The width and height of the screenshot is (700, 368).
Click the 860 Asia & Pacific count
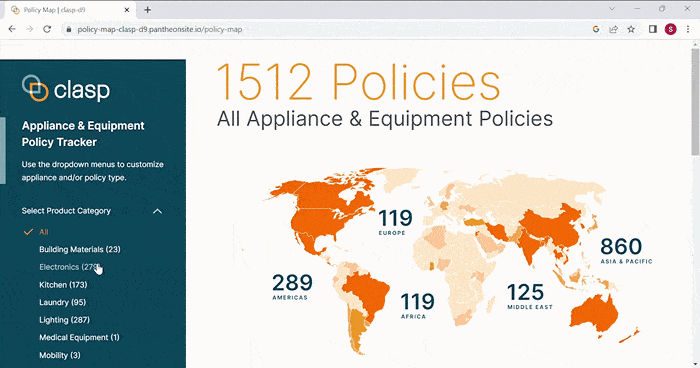[x=626, y=250]
